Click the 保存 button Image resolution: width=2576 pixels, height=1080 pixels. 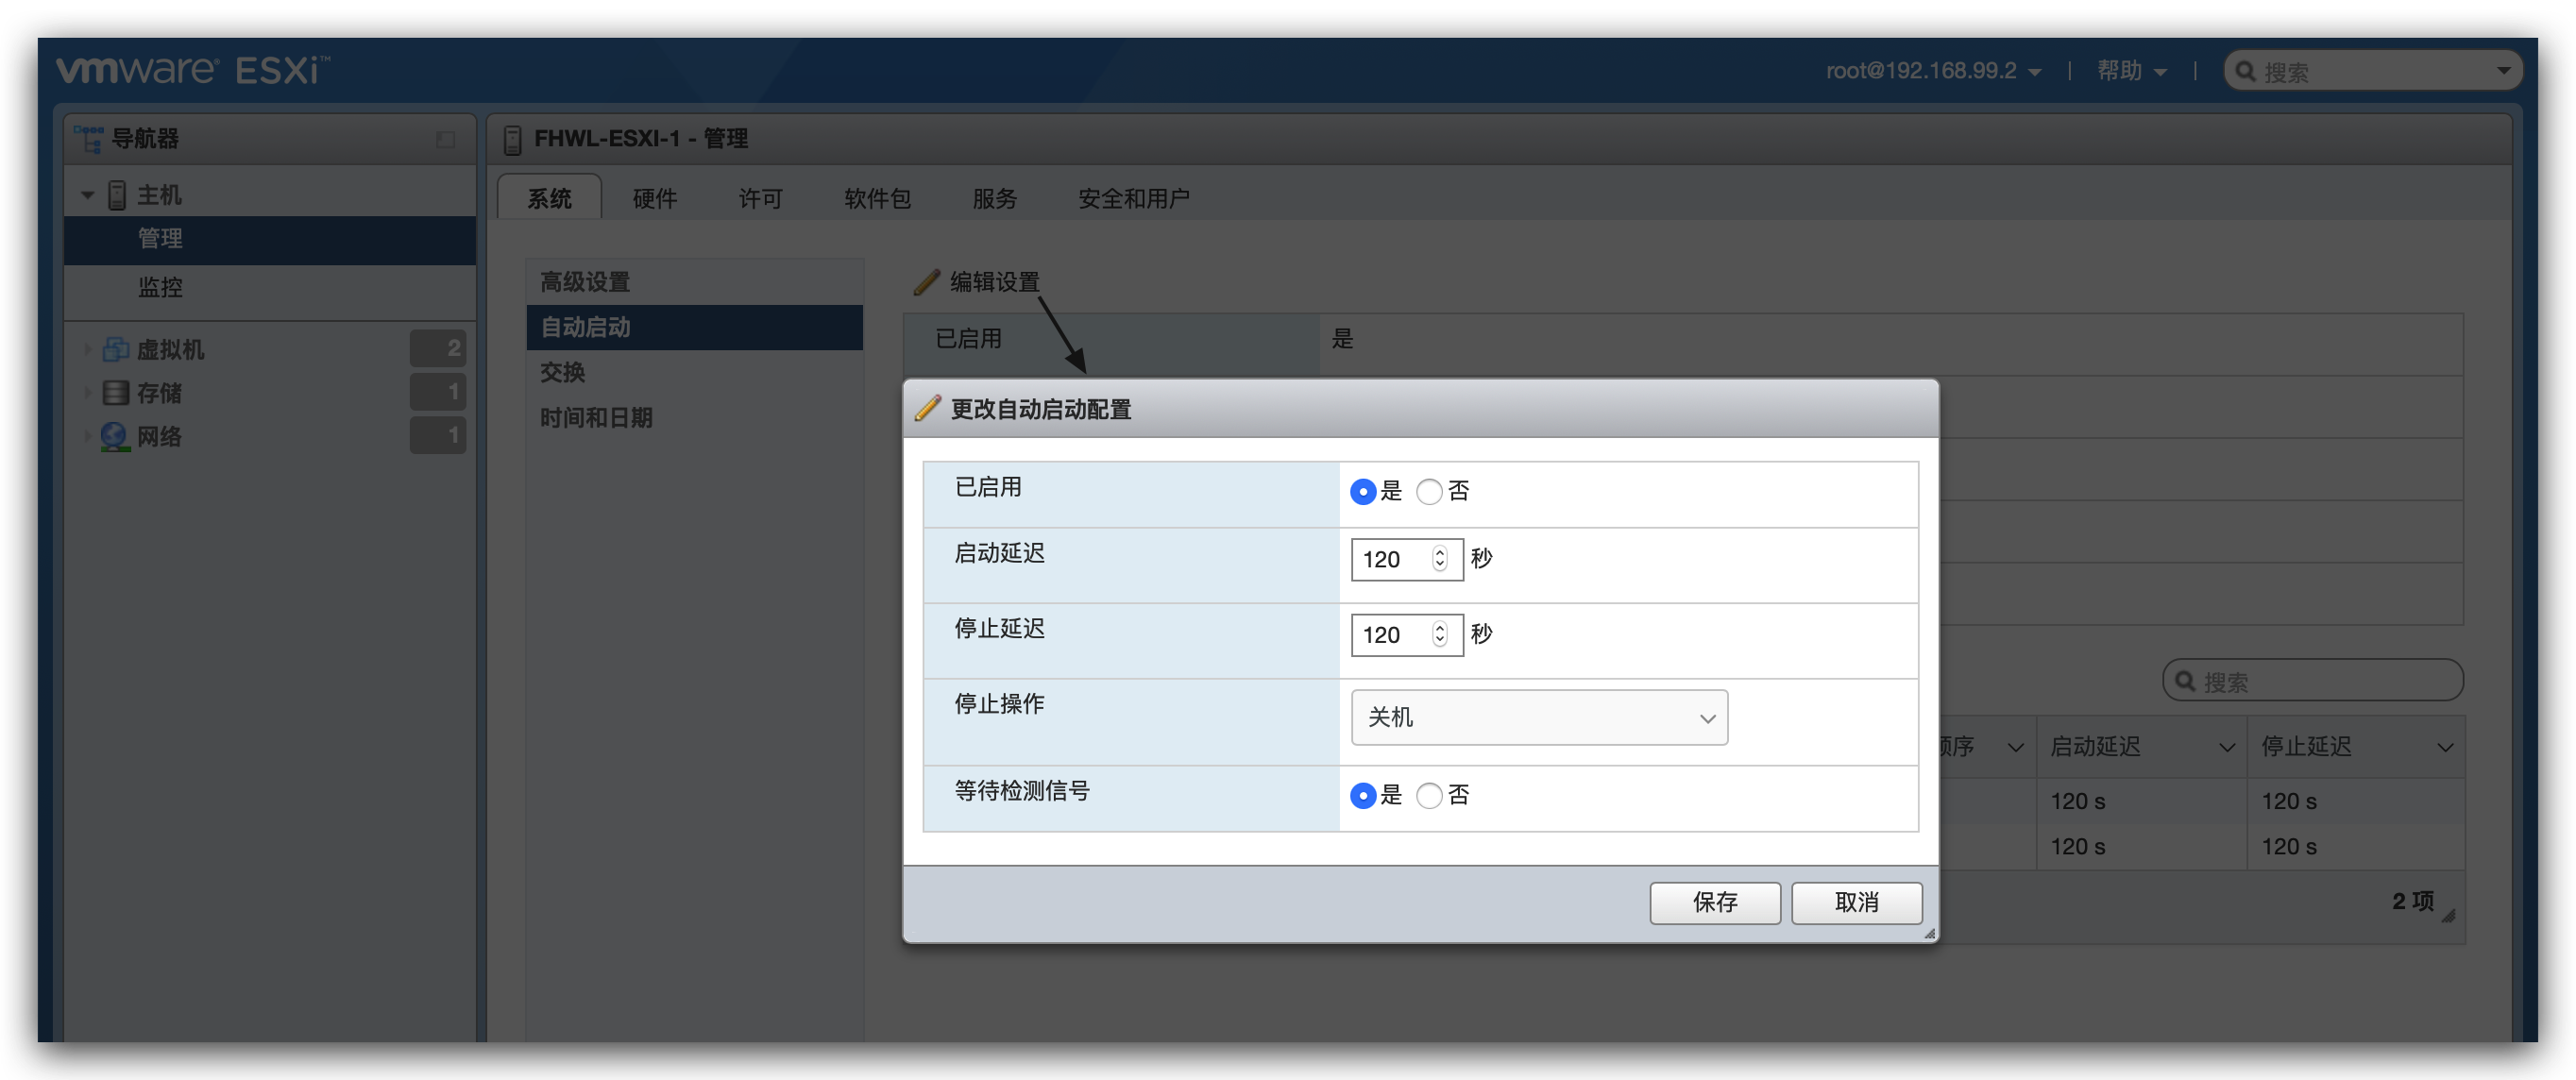(1714, 902)
